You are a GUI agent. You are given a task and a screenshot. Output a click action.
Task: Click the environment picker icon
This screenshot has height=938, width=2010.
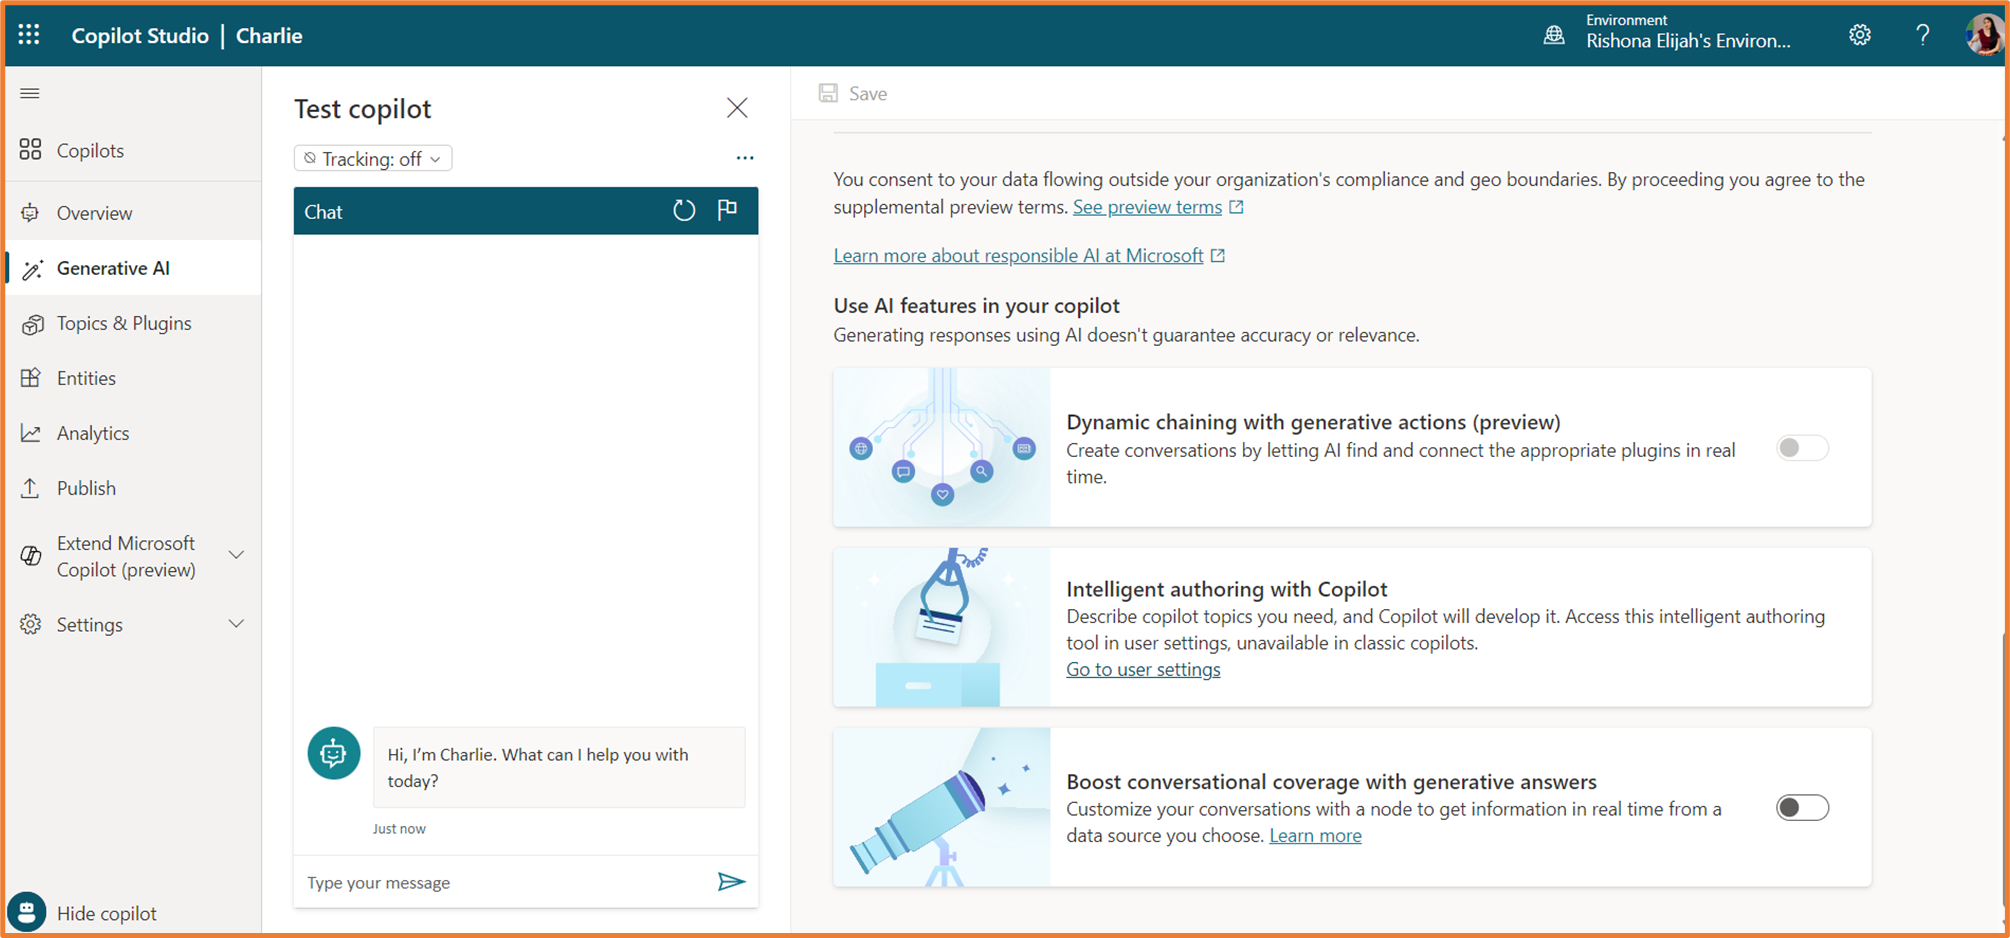(x=1554, y=35)
